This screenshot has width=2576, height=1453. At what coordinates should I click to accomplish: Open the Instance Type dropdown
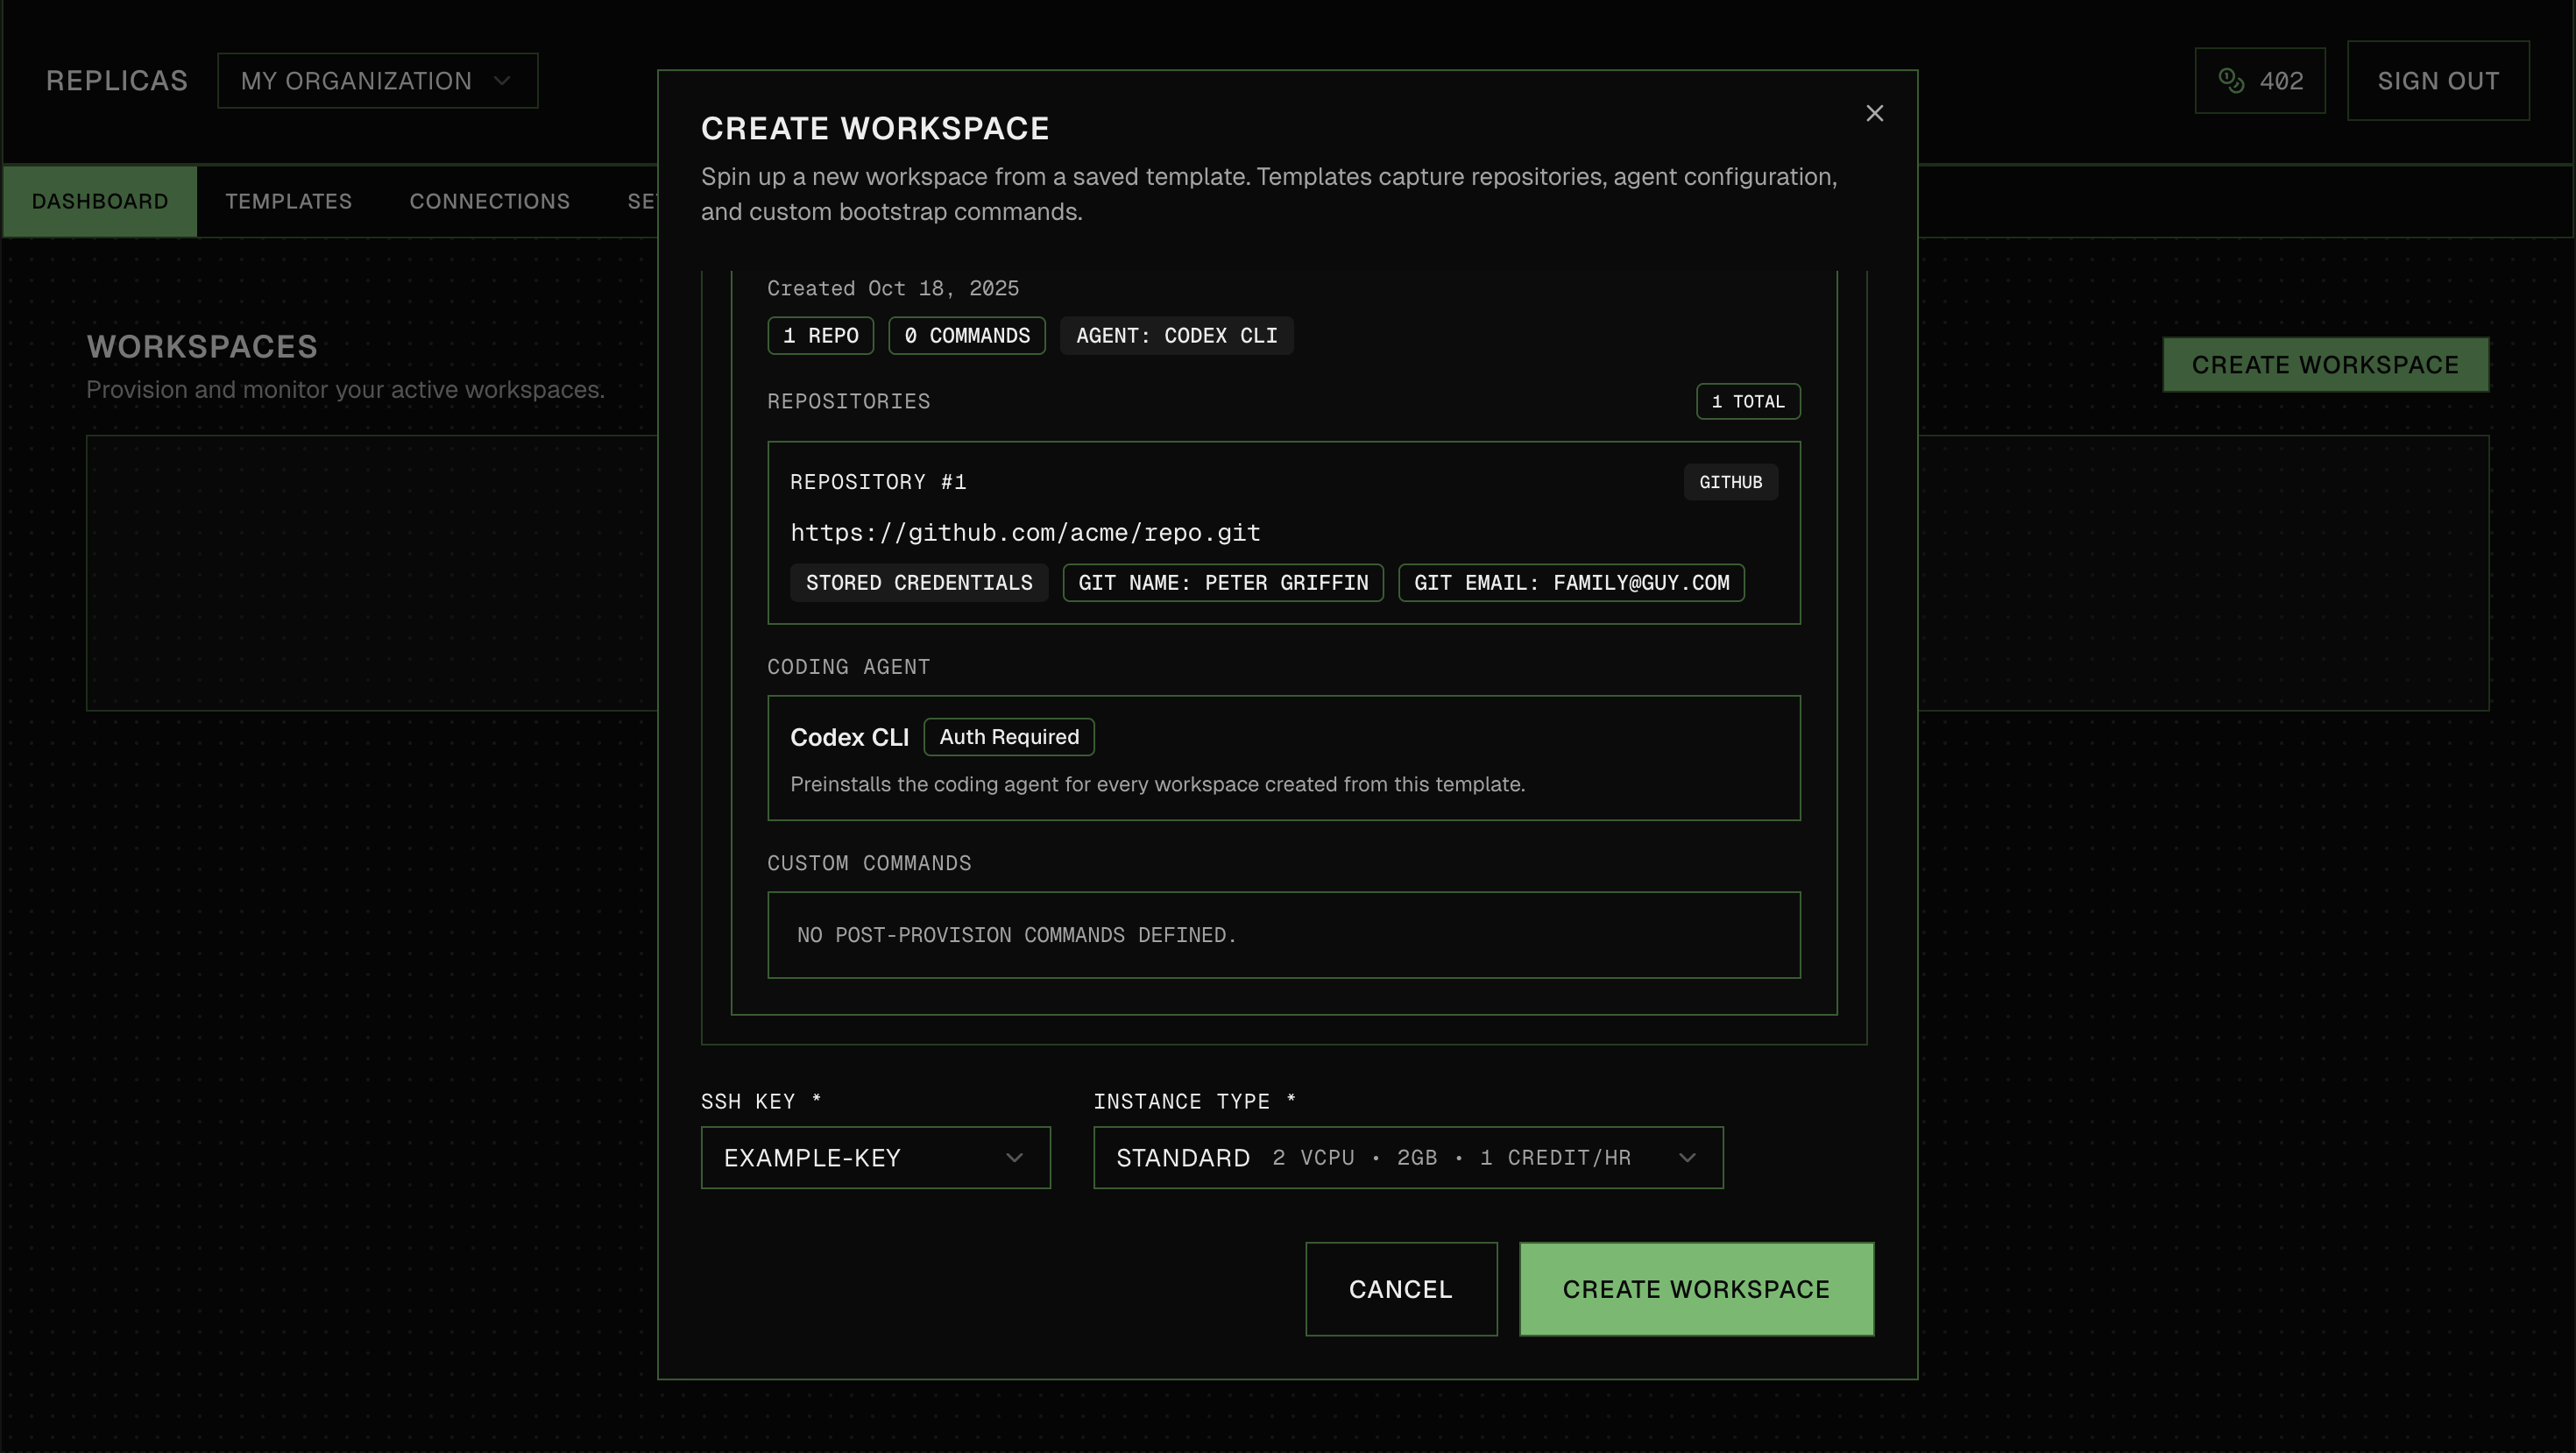click(1407, 1157)
